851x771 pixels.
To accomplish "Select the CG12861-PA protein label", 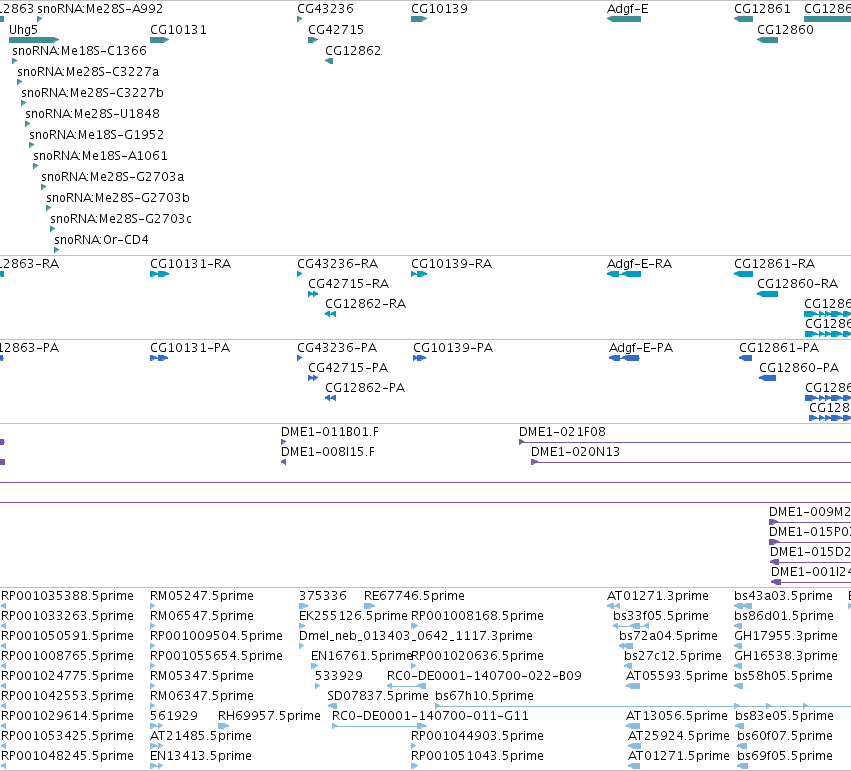I will coord(779,348).
